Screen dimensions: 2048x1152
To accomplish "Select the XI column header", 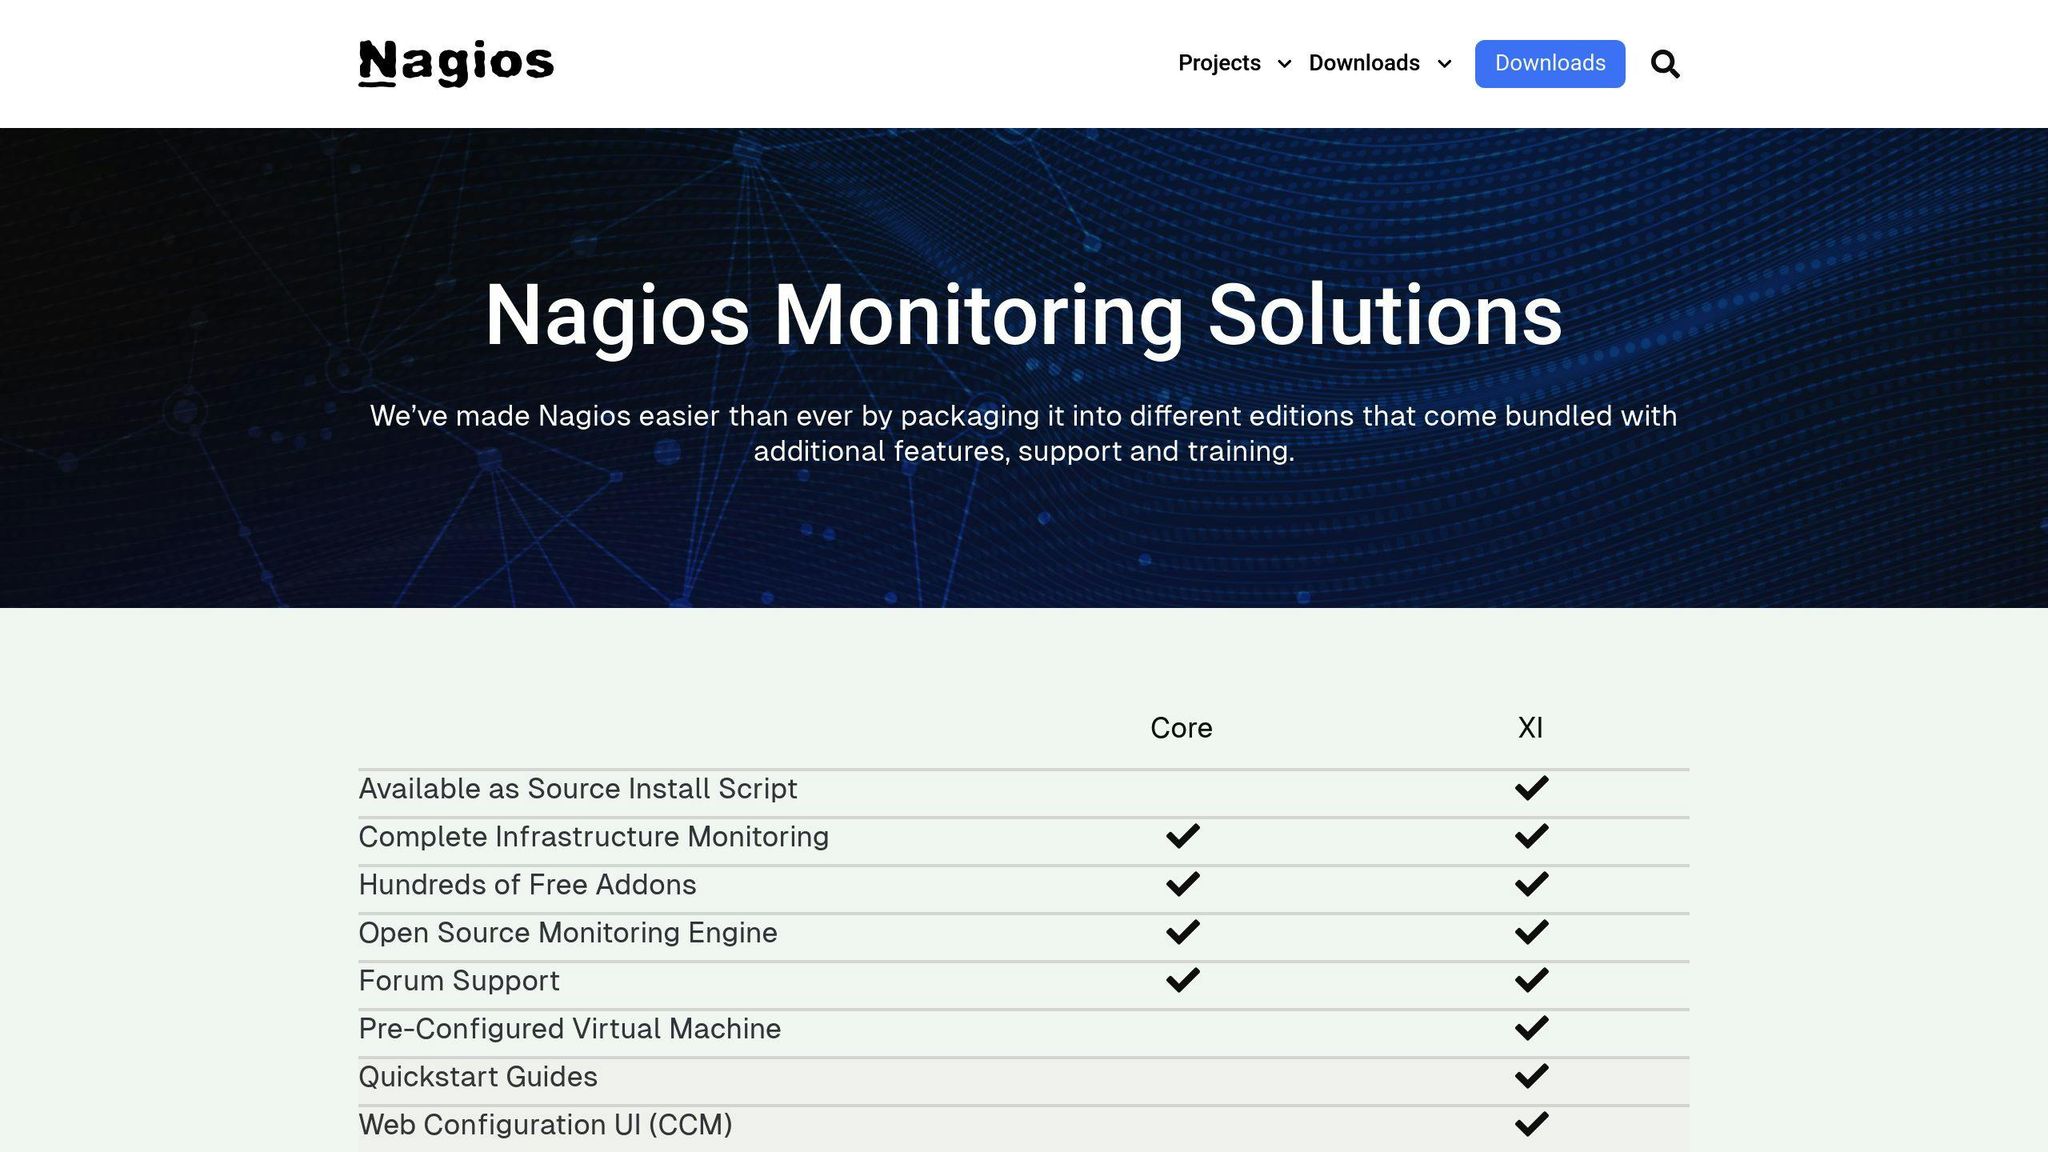I will click(x=1530, y=728).
